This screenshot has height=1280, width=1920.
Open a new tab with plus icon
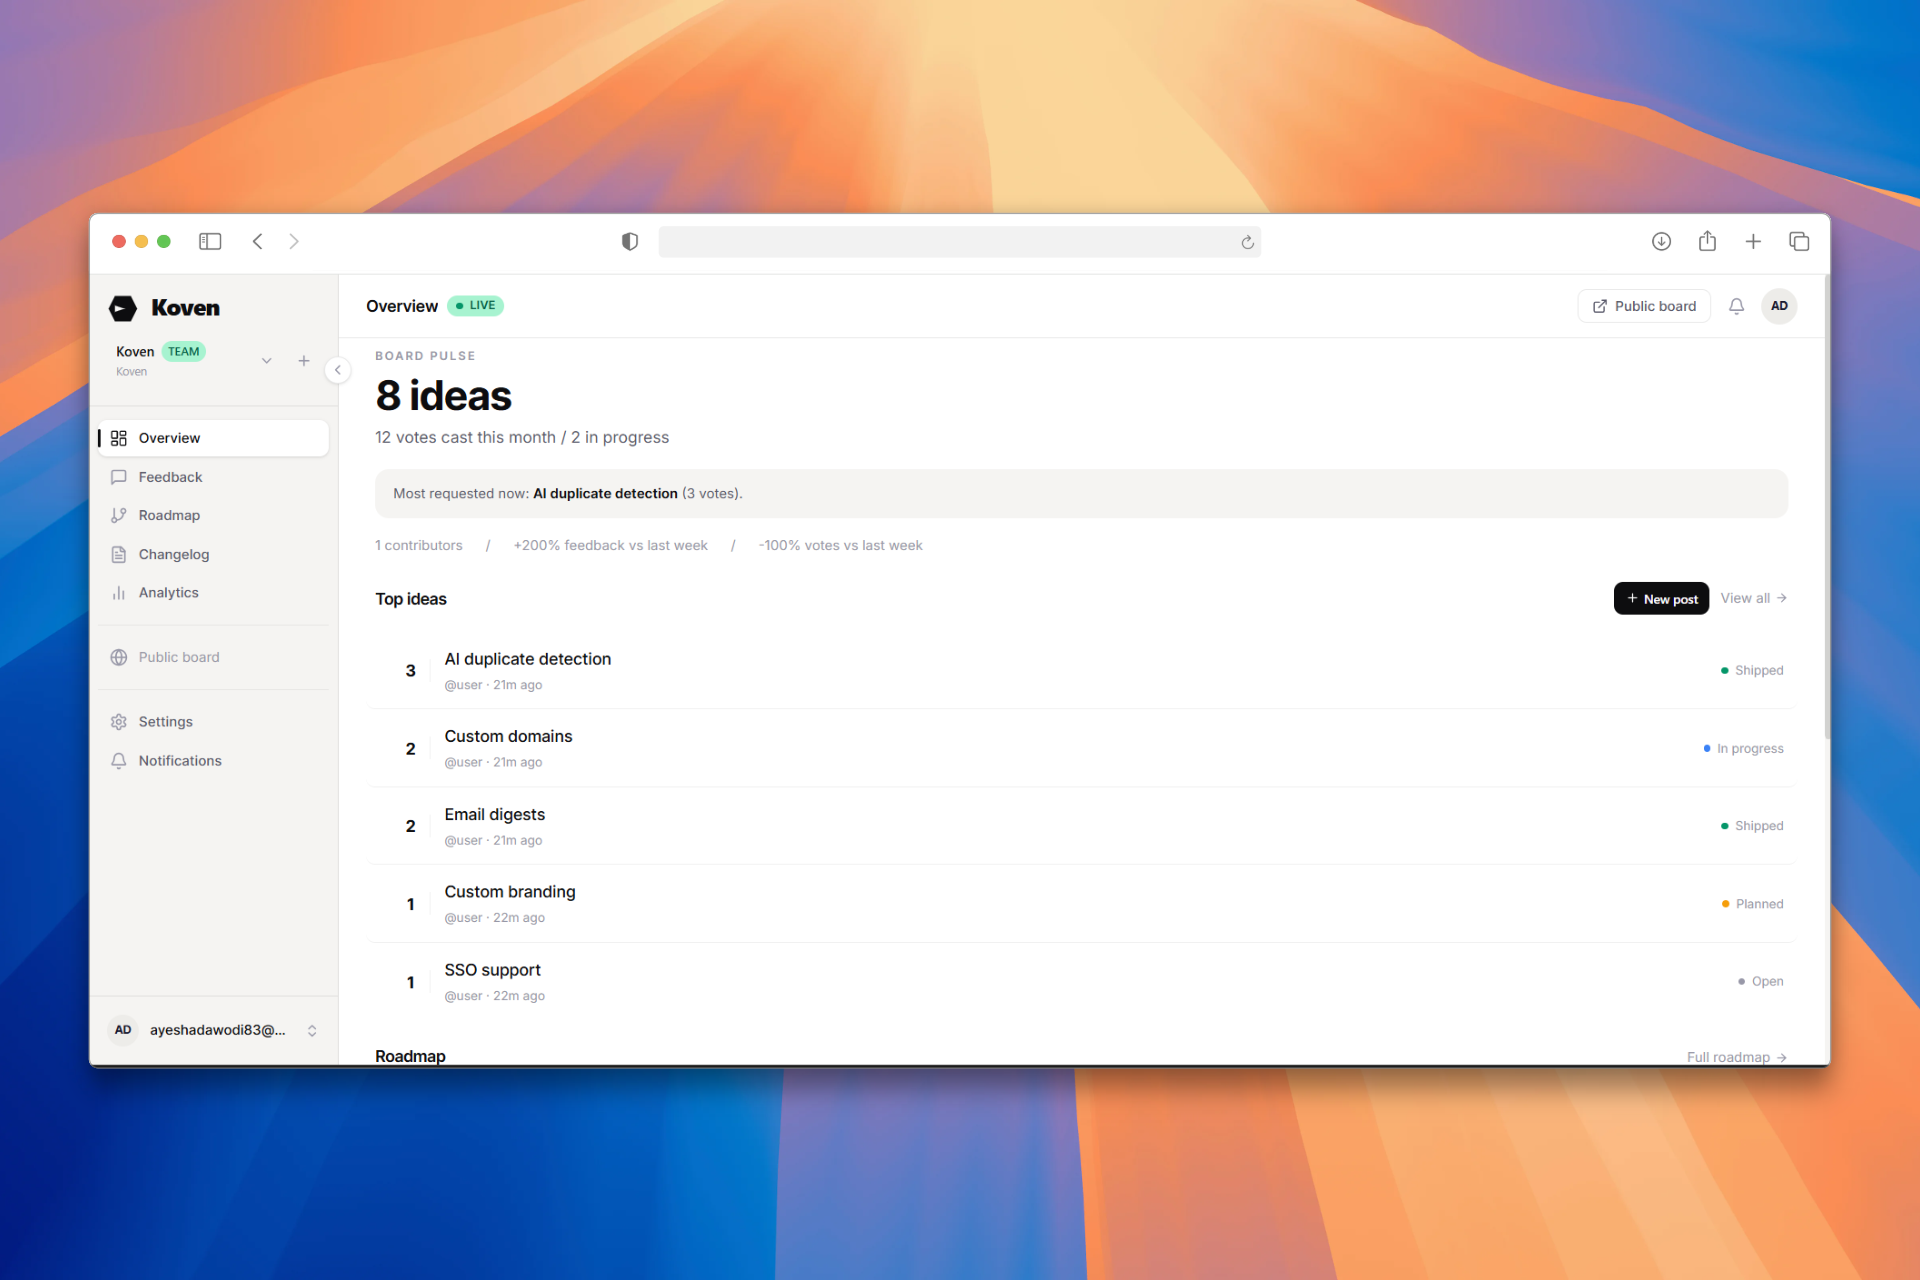1753,241
